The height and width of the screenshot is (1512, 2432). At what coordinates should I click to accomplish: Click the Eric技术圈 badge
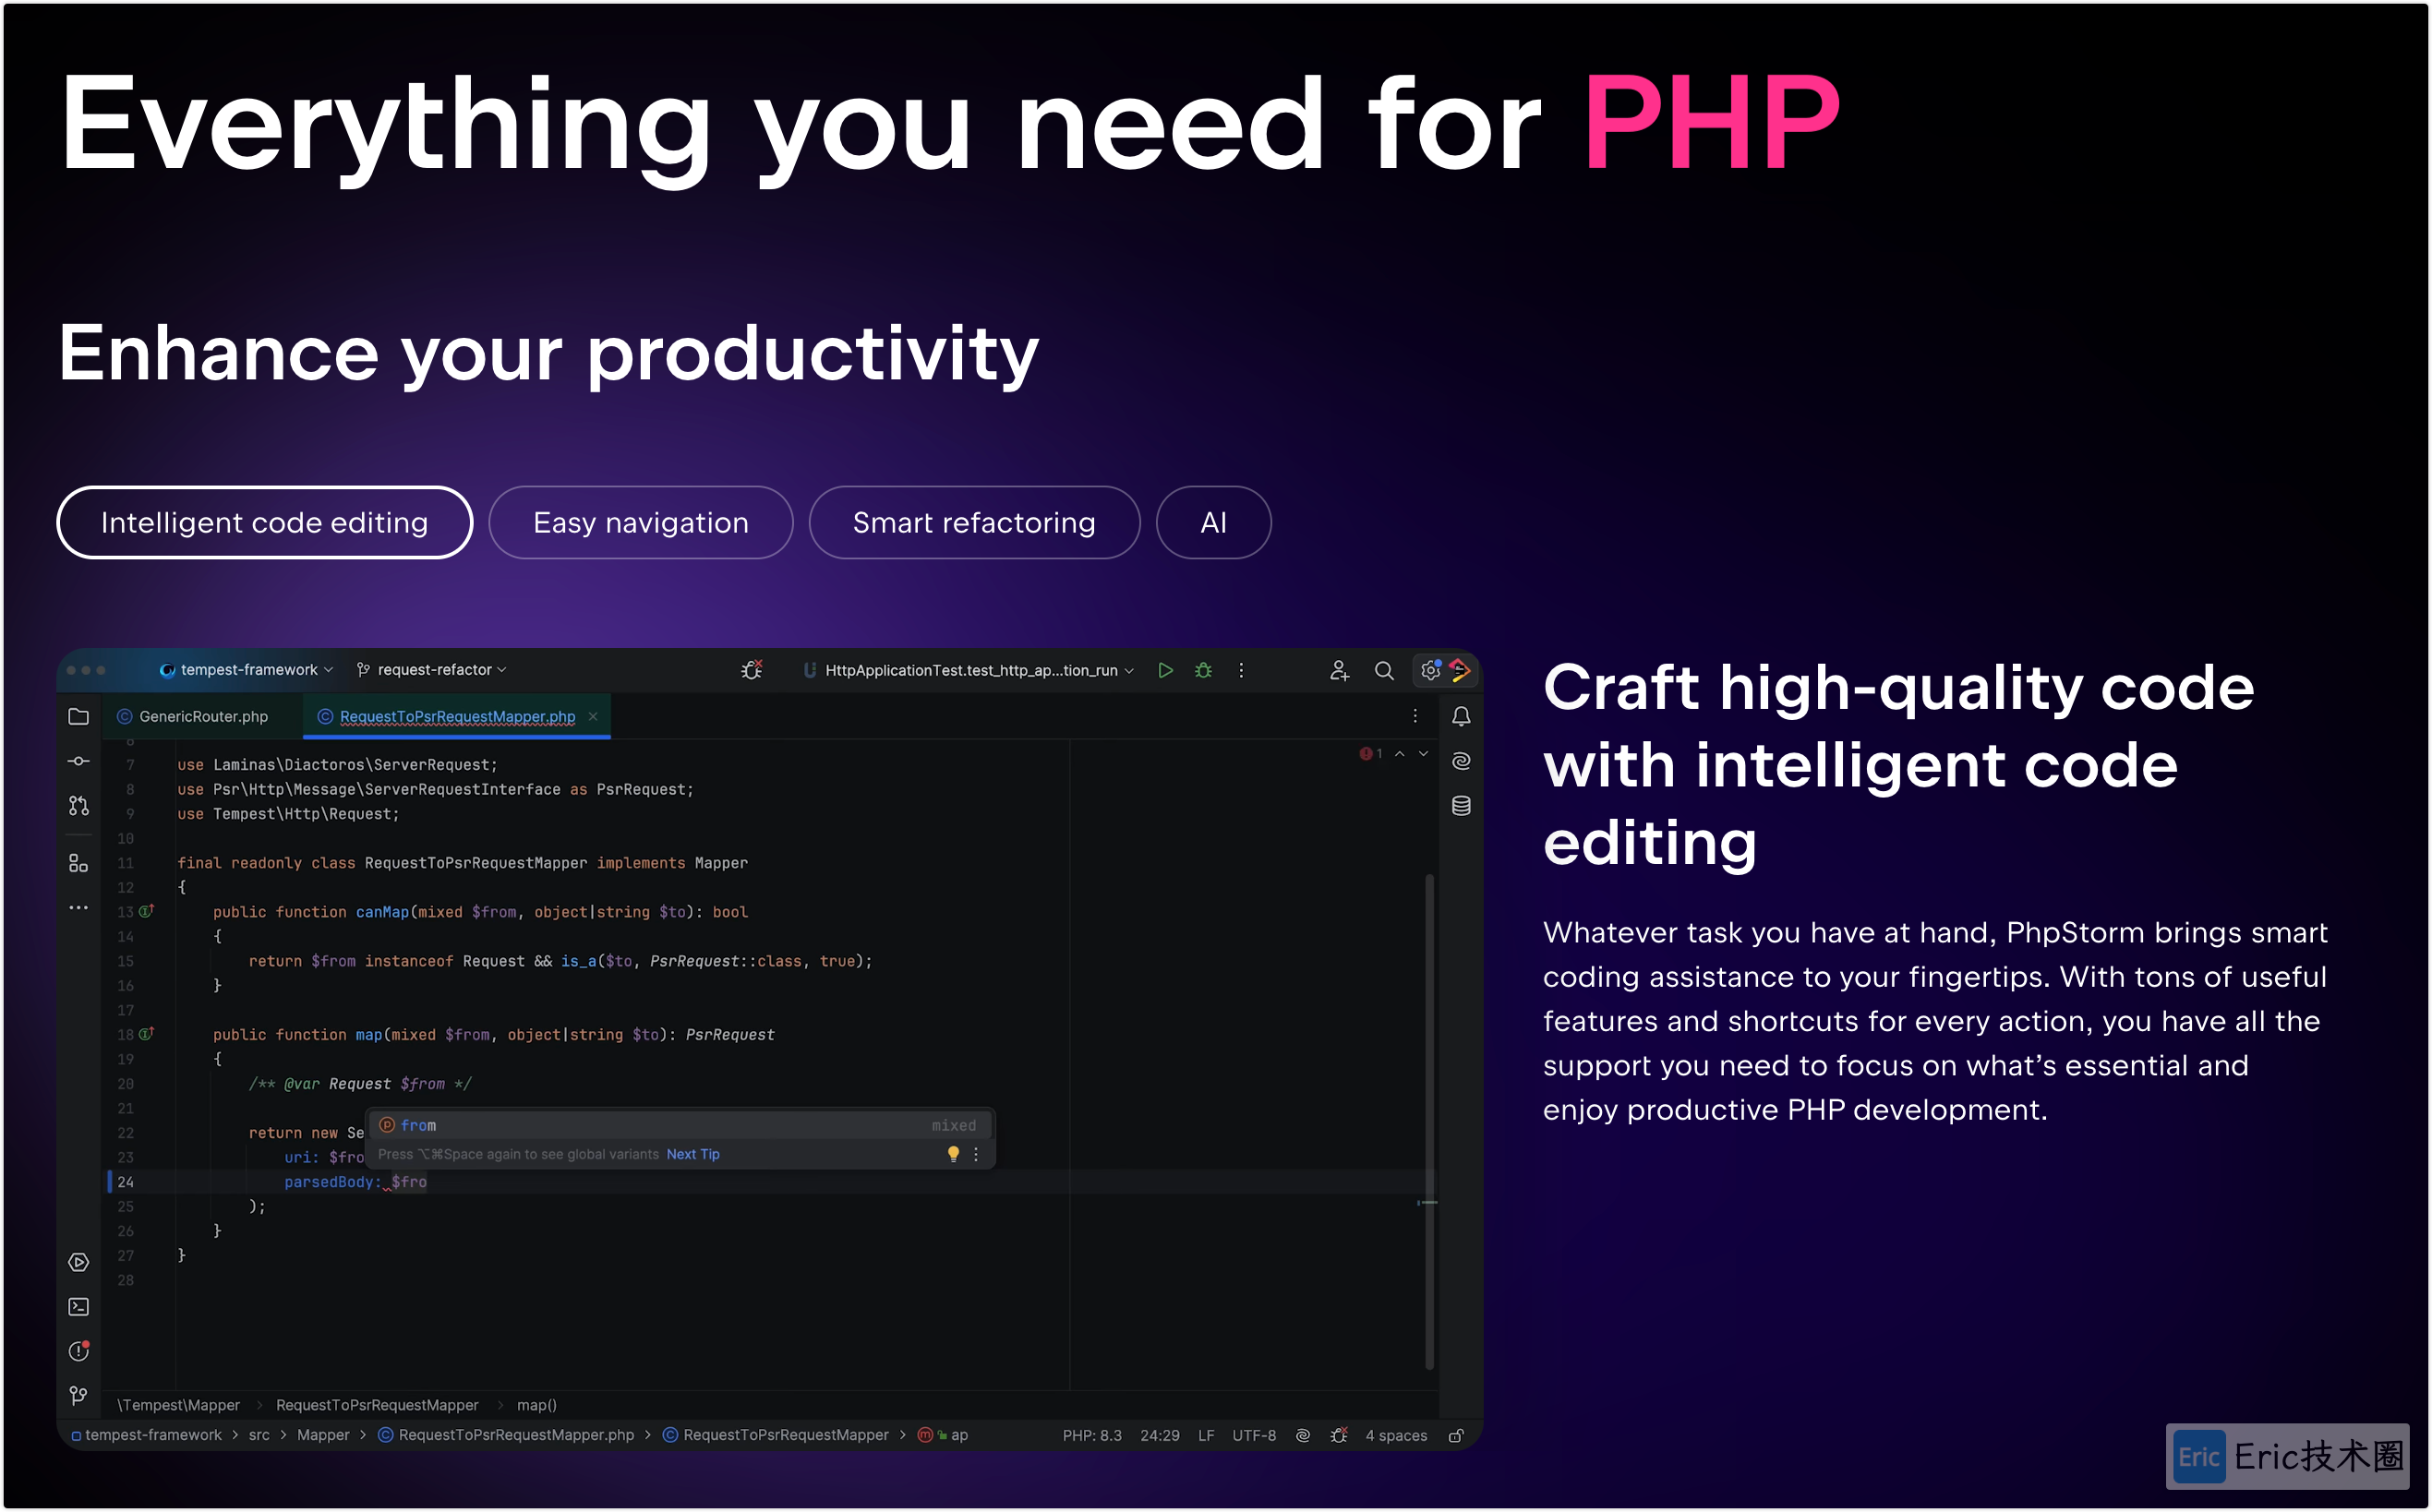click(2288, 1456)
